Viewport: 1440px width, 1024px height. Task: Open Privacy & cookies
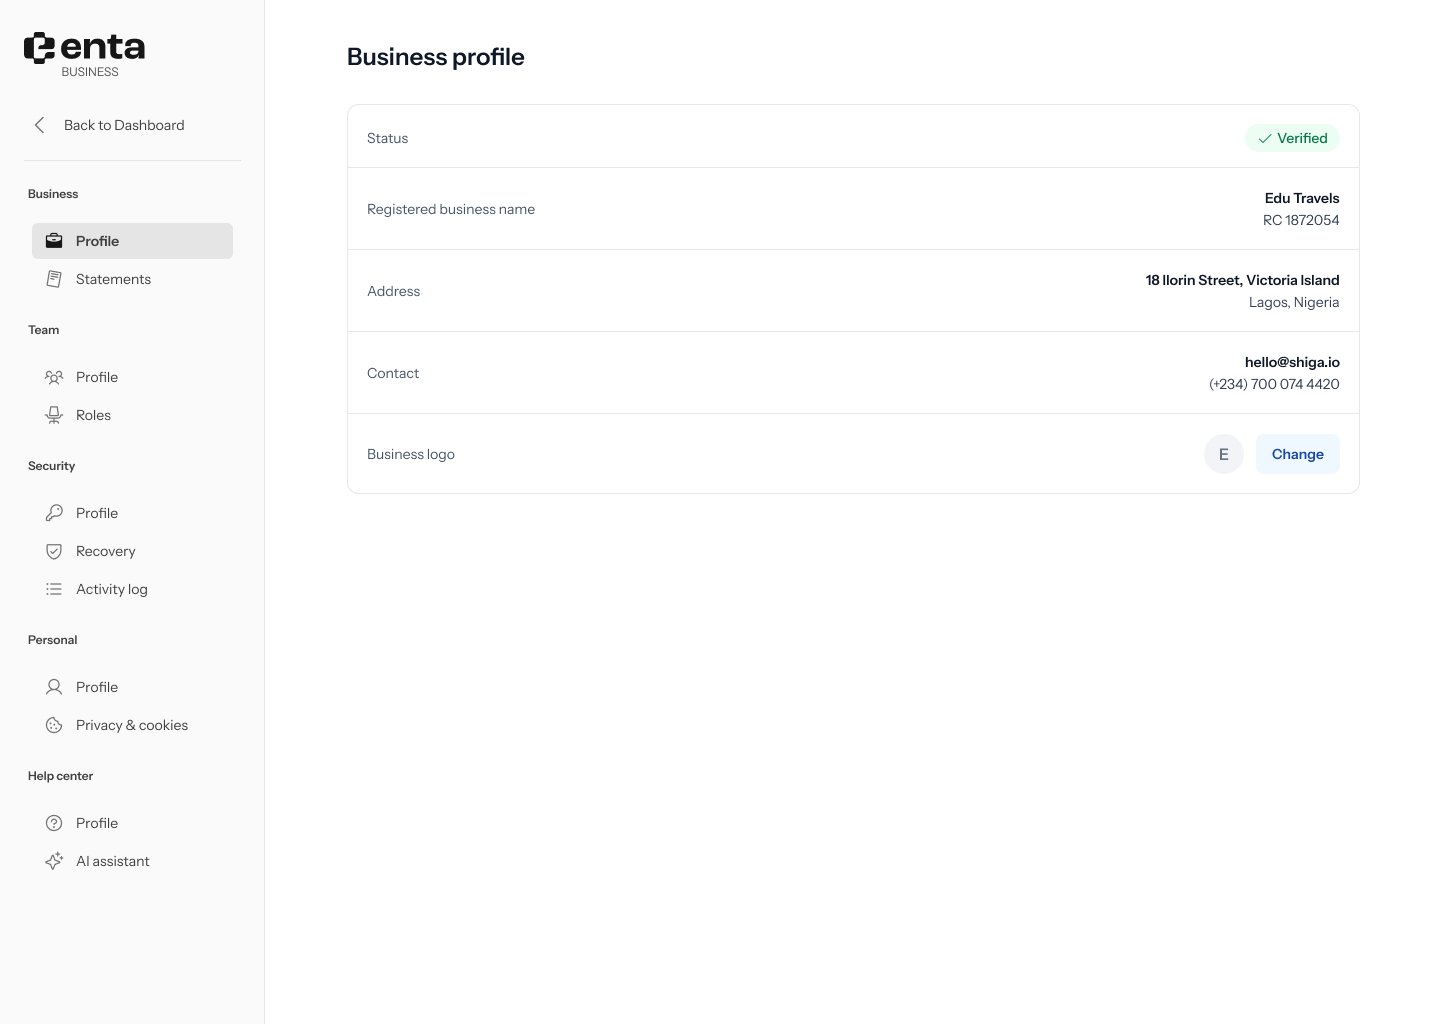[x=132, y=725]
